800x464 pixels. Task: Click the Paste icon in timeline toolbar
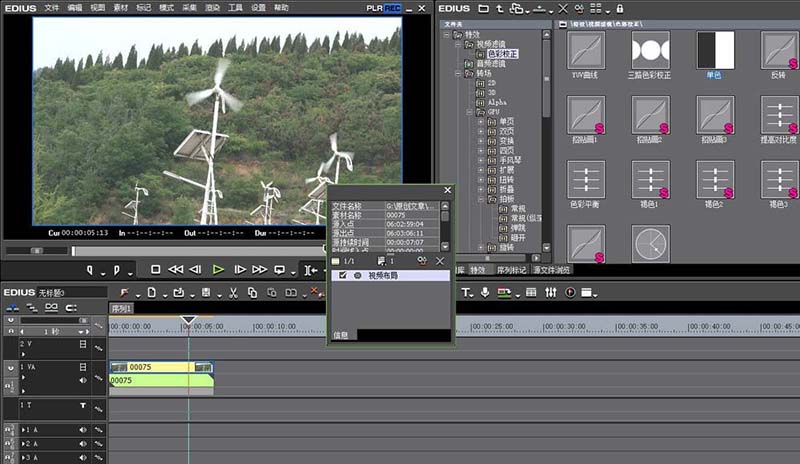(x=271, y=292)
